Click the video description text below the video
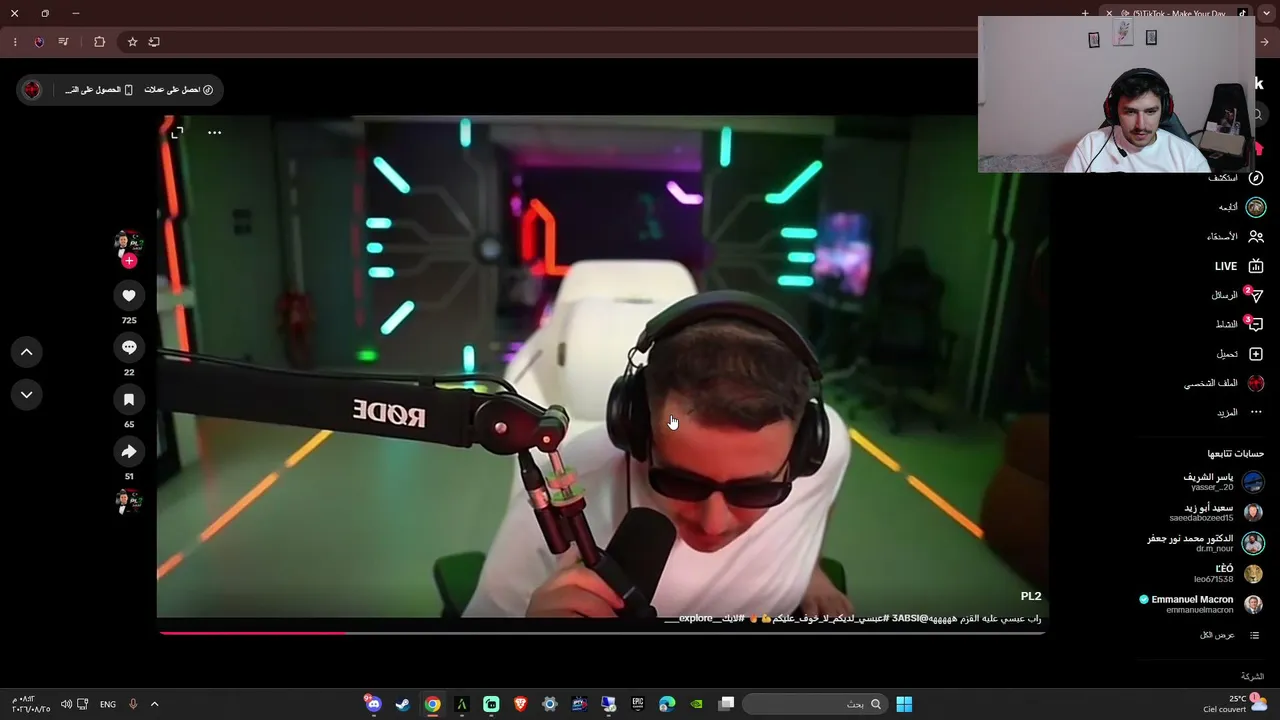Viewport: 1280px width, 720px height. click(852, 619)
